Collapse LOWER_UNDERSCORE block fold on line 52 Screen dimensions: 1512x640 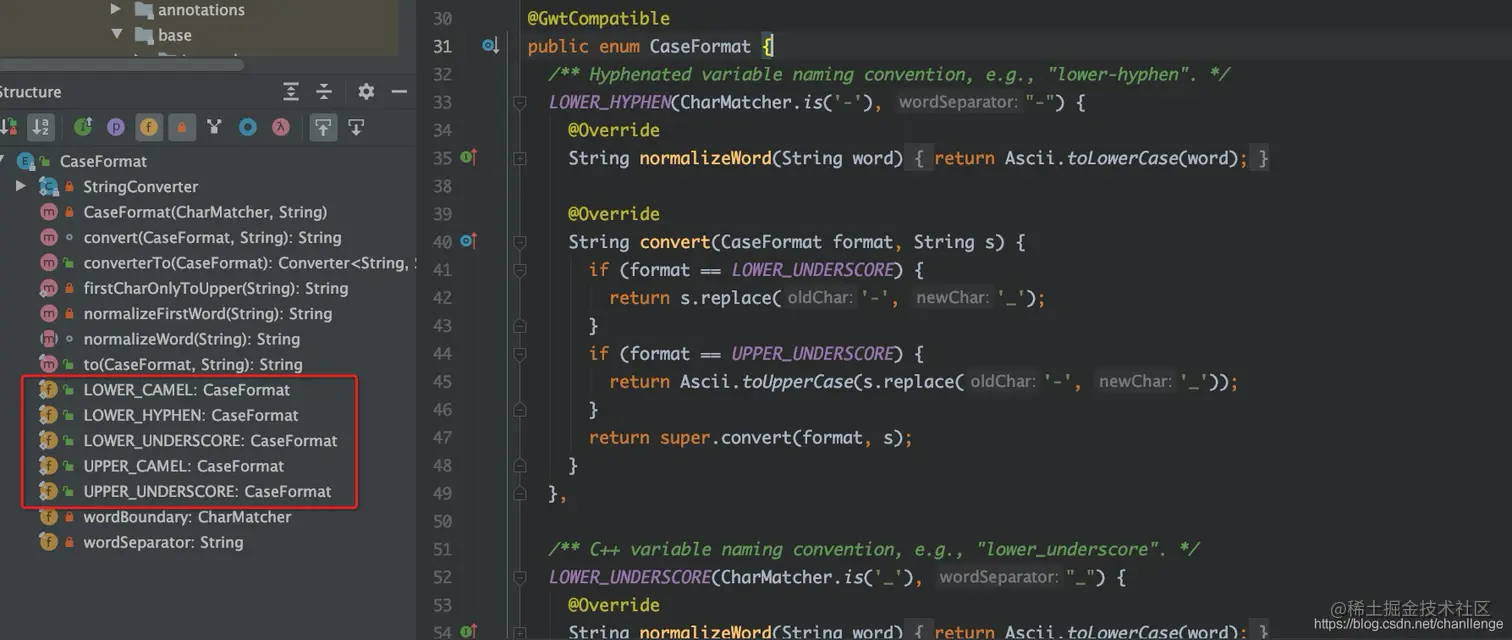pyautogui.click(x=519, y=577)
